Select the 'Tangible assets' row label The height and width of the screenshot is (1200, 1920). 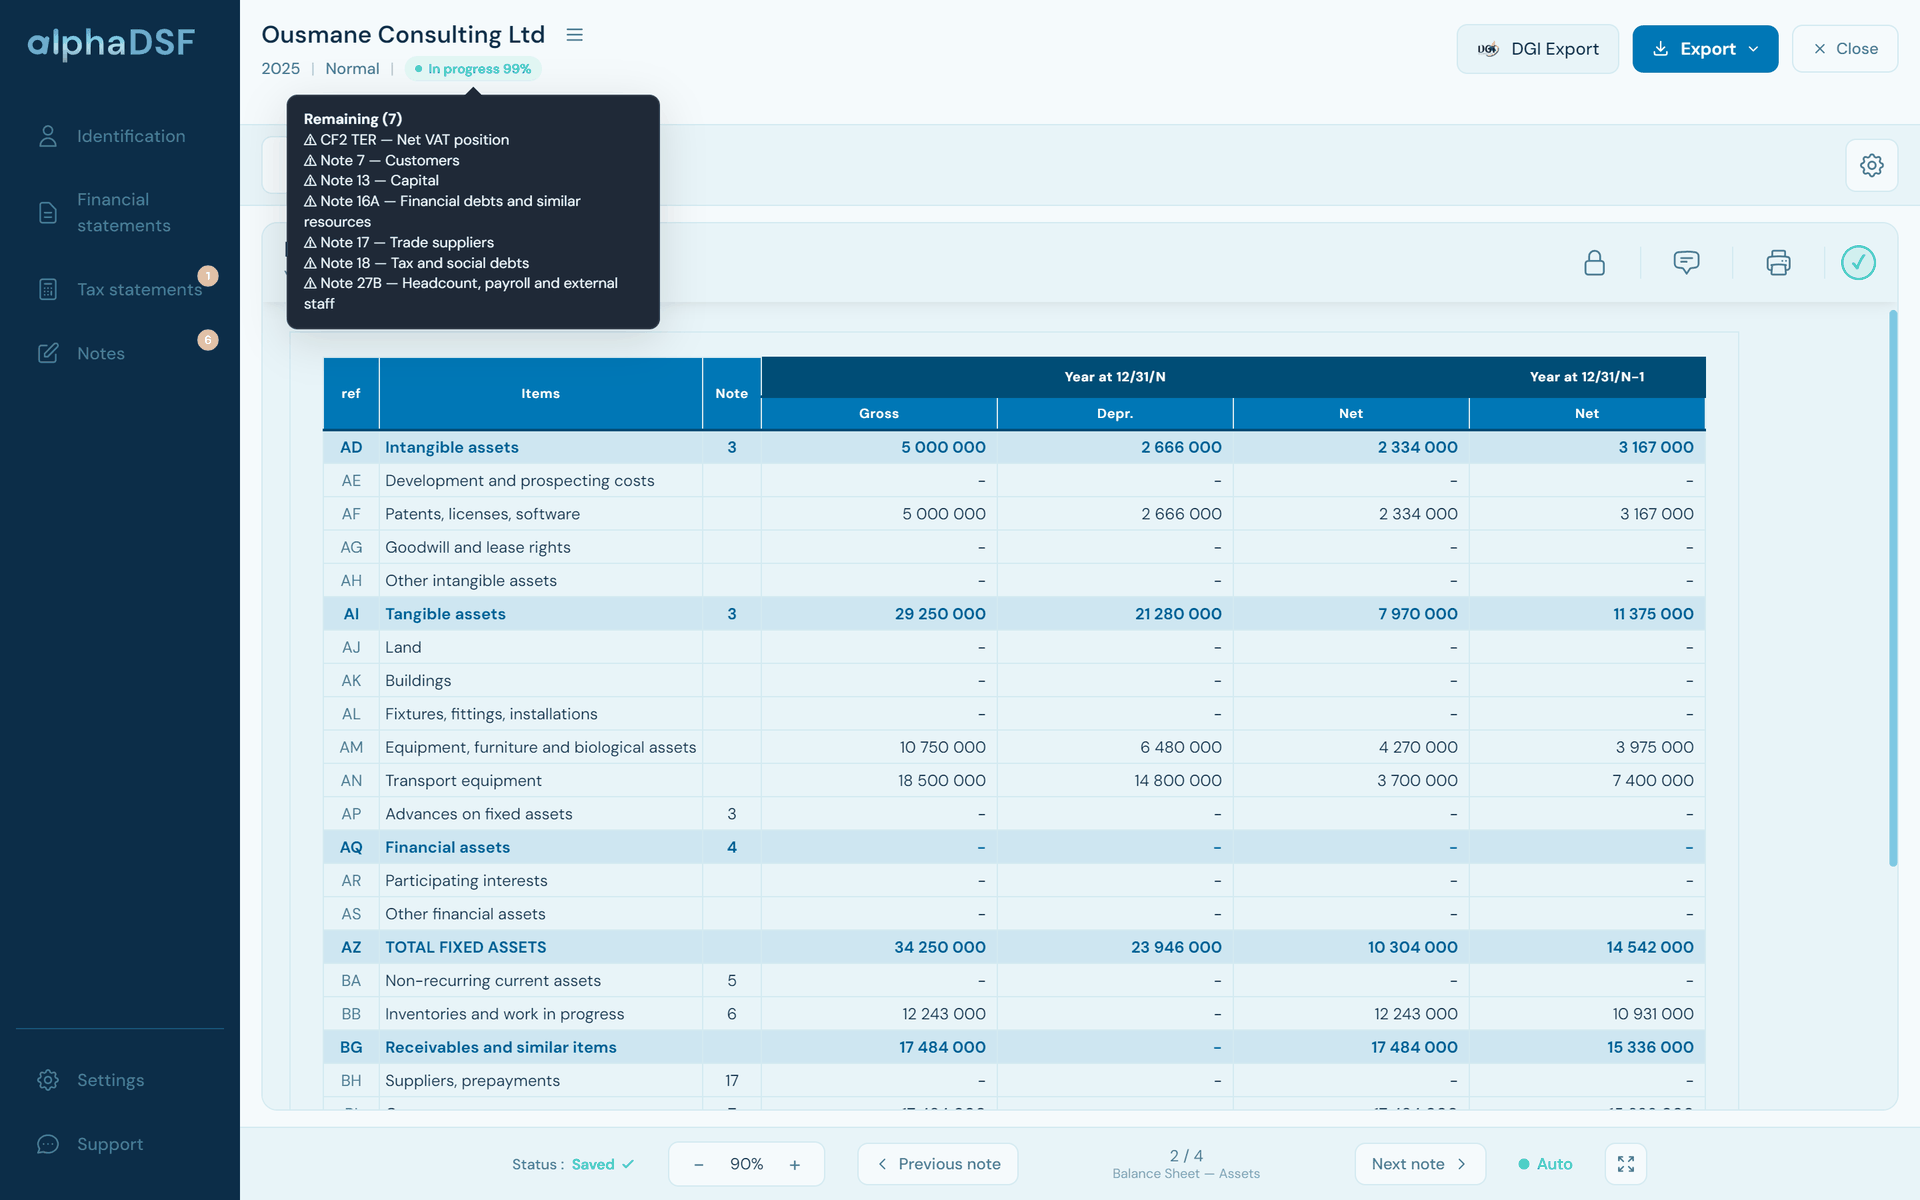(445, 614)
